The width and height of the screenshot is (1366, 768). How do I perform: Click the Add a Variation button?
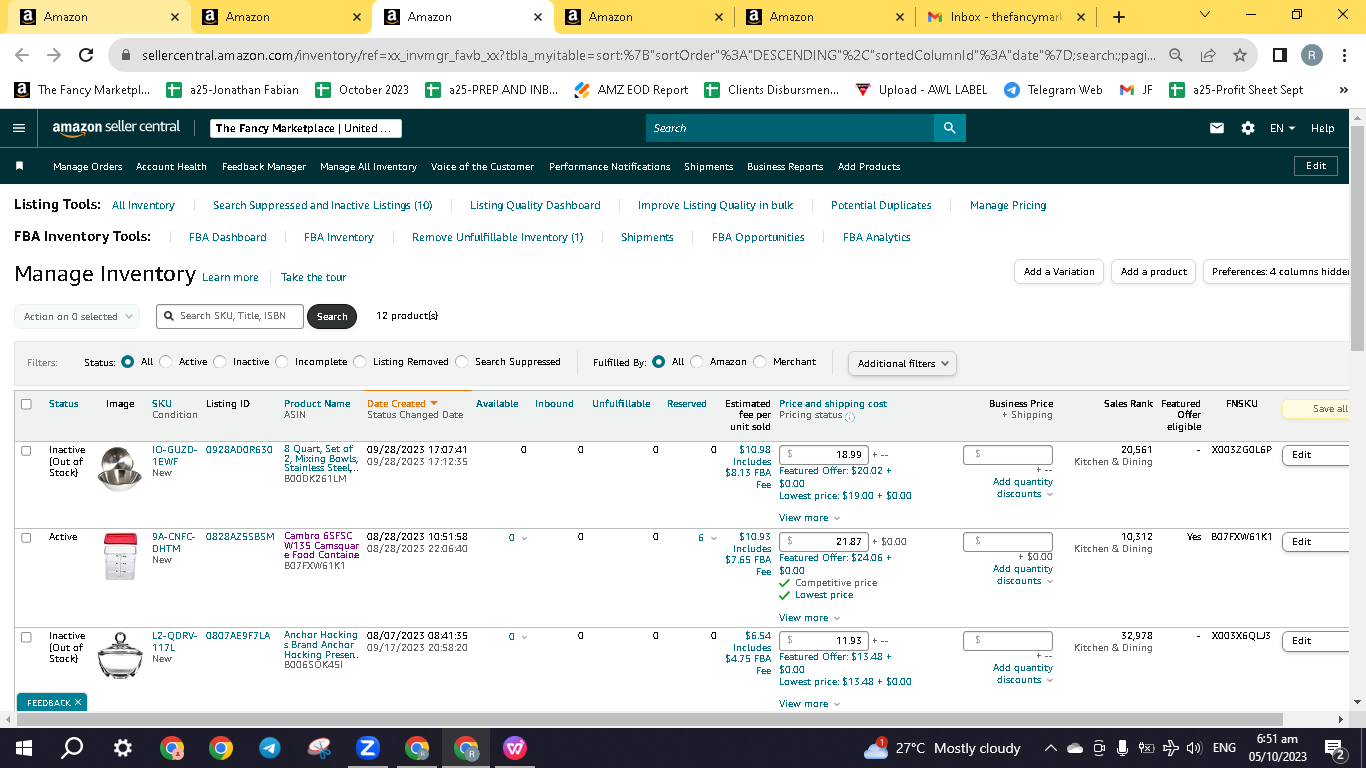point(1058,271)
